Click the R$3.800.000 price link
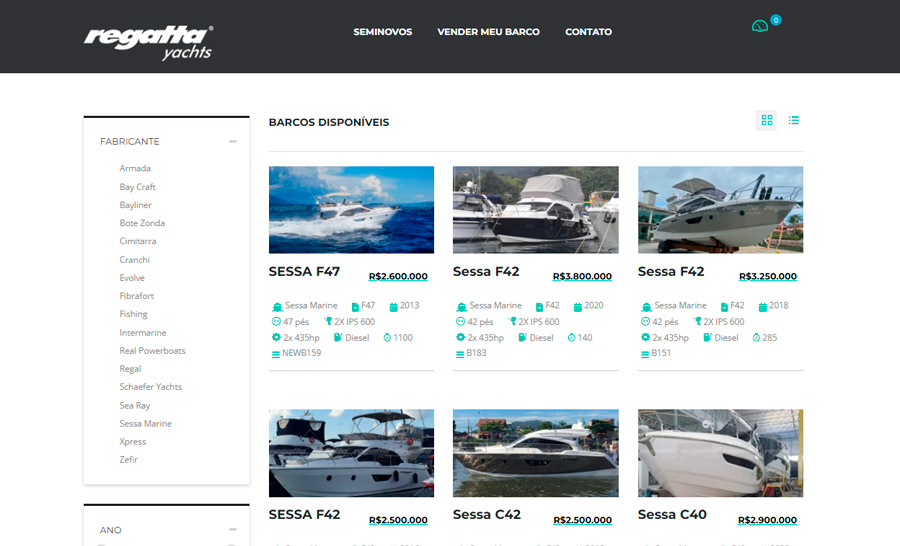The image size is (900, 546). [582, 276]
